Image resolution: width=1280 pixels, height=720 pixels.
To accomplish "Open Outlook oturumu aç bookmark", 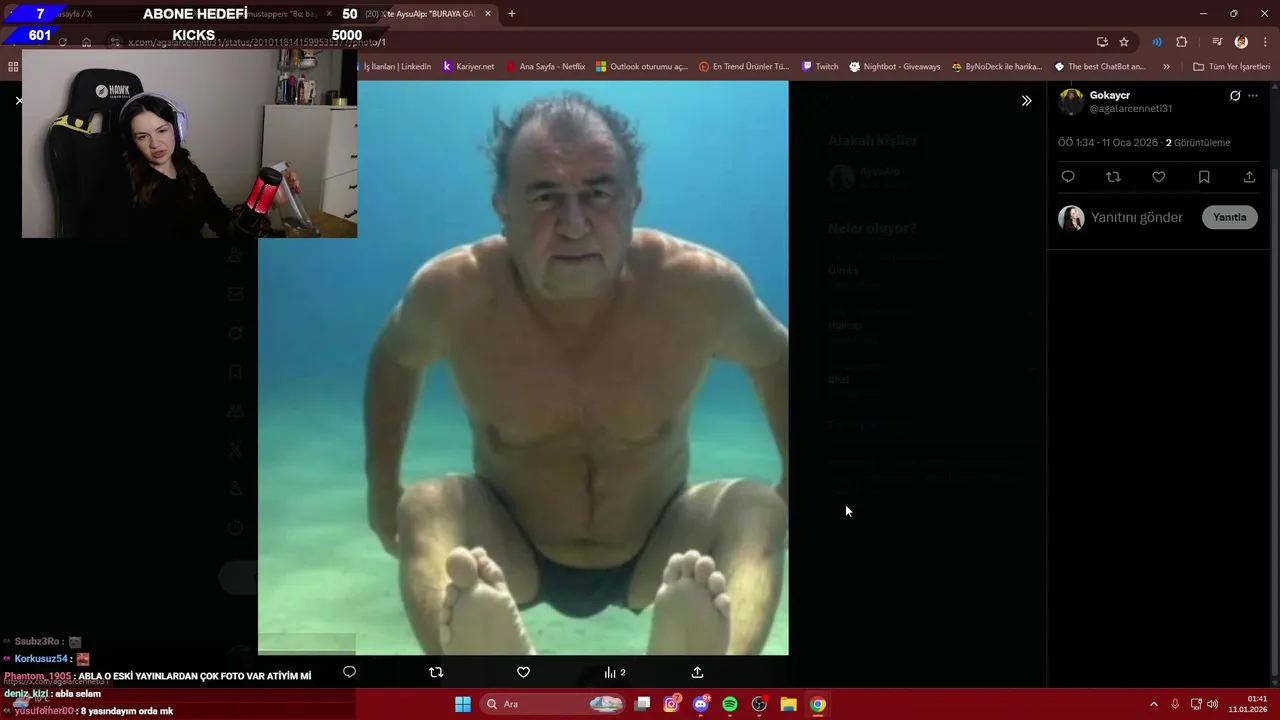I will pyautogui.click(x=641, y=67).
